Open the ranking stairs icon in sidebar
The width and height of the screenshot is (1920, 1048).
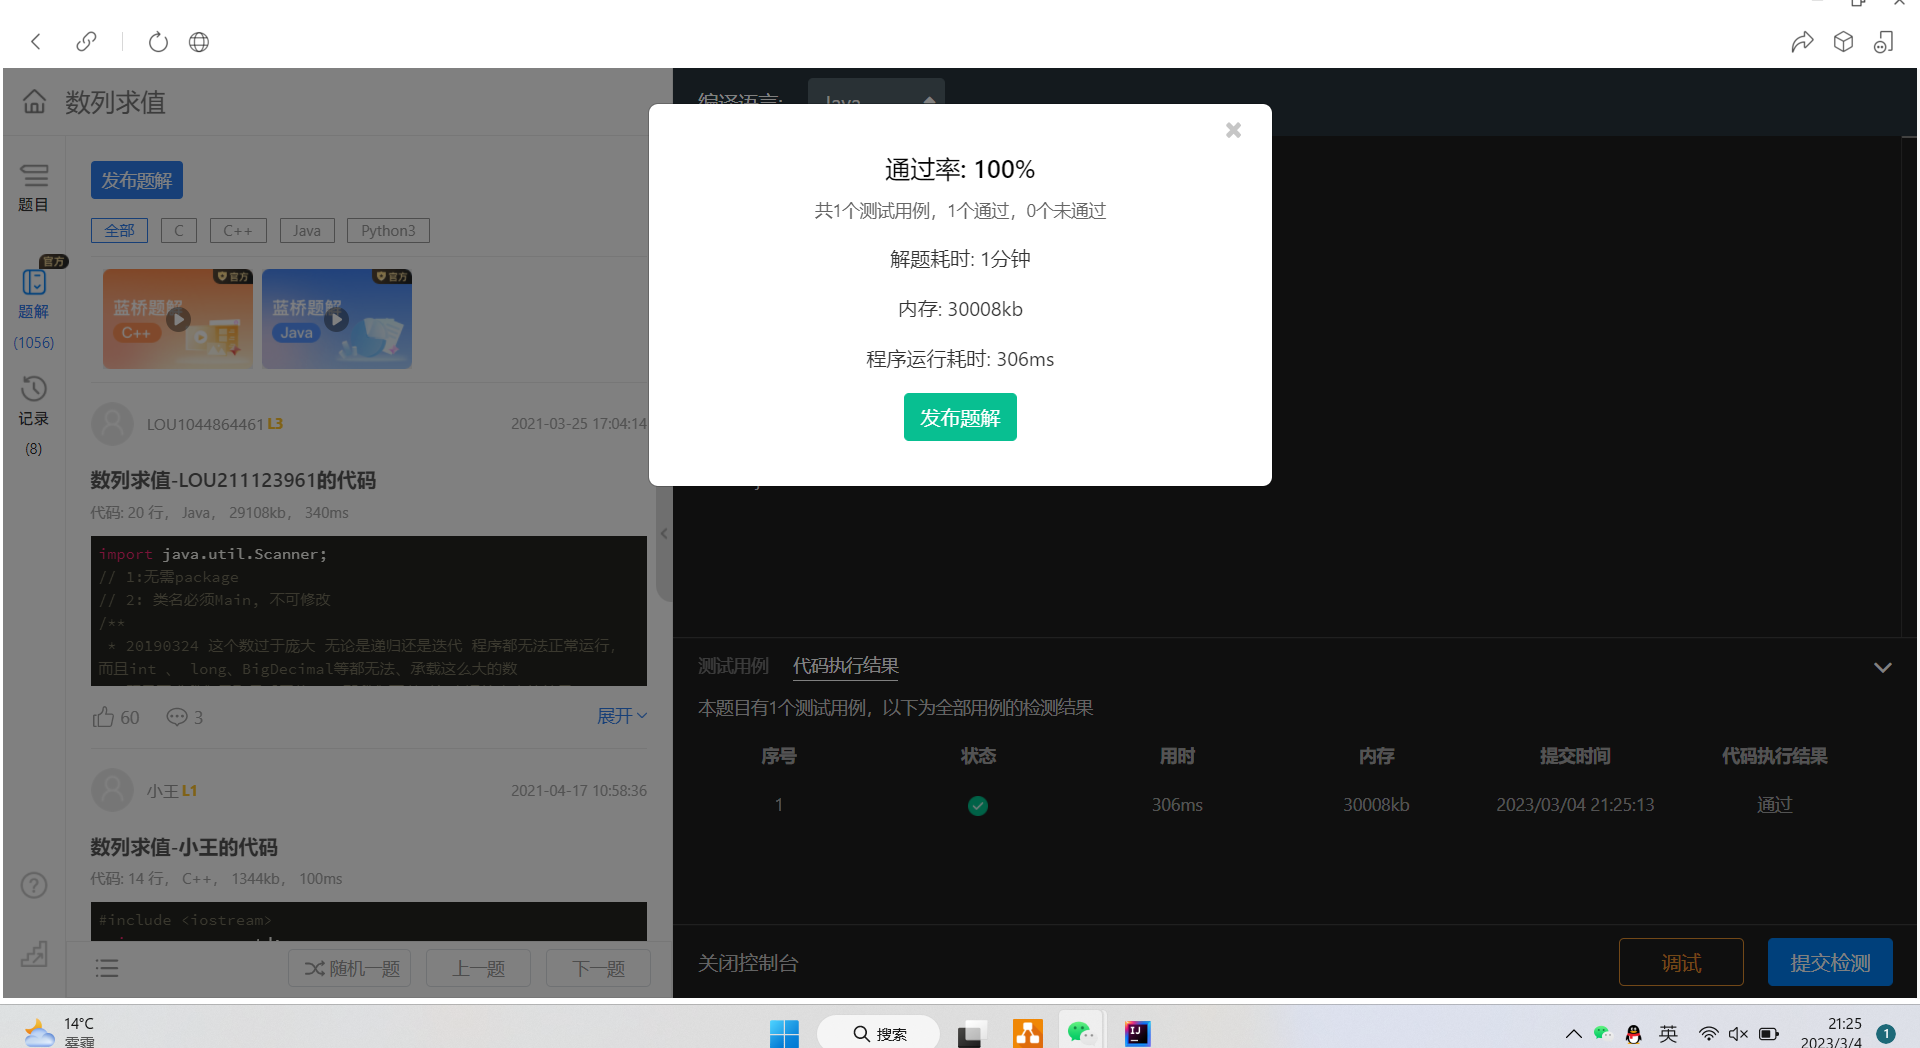(x=34, y=953)
